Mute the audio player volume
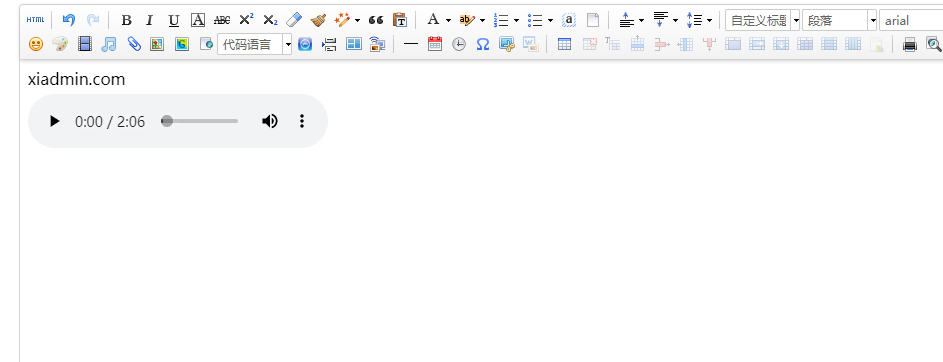This screenshot has width=943, height=362. 269,121
